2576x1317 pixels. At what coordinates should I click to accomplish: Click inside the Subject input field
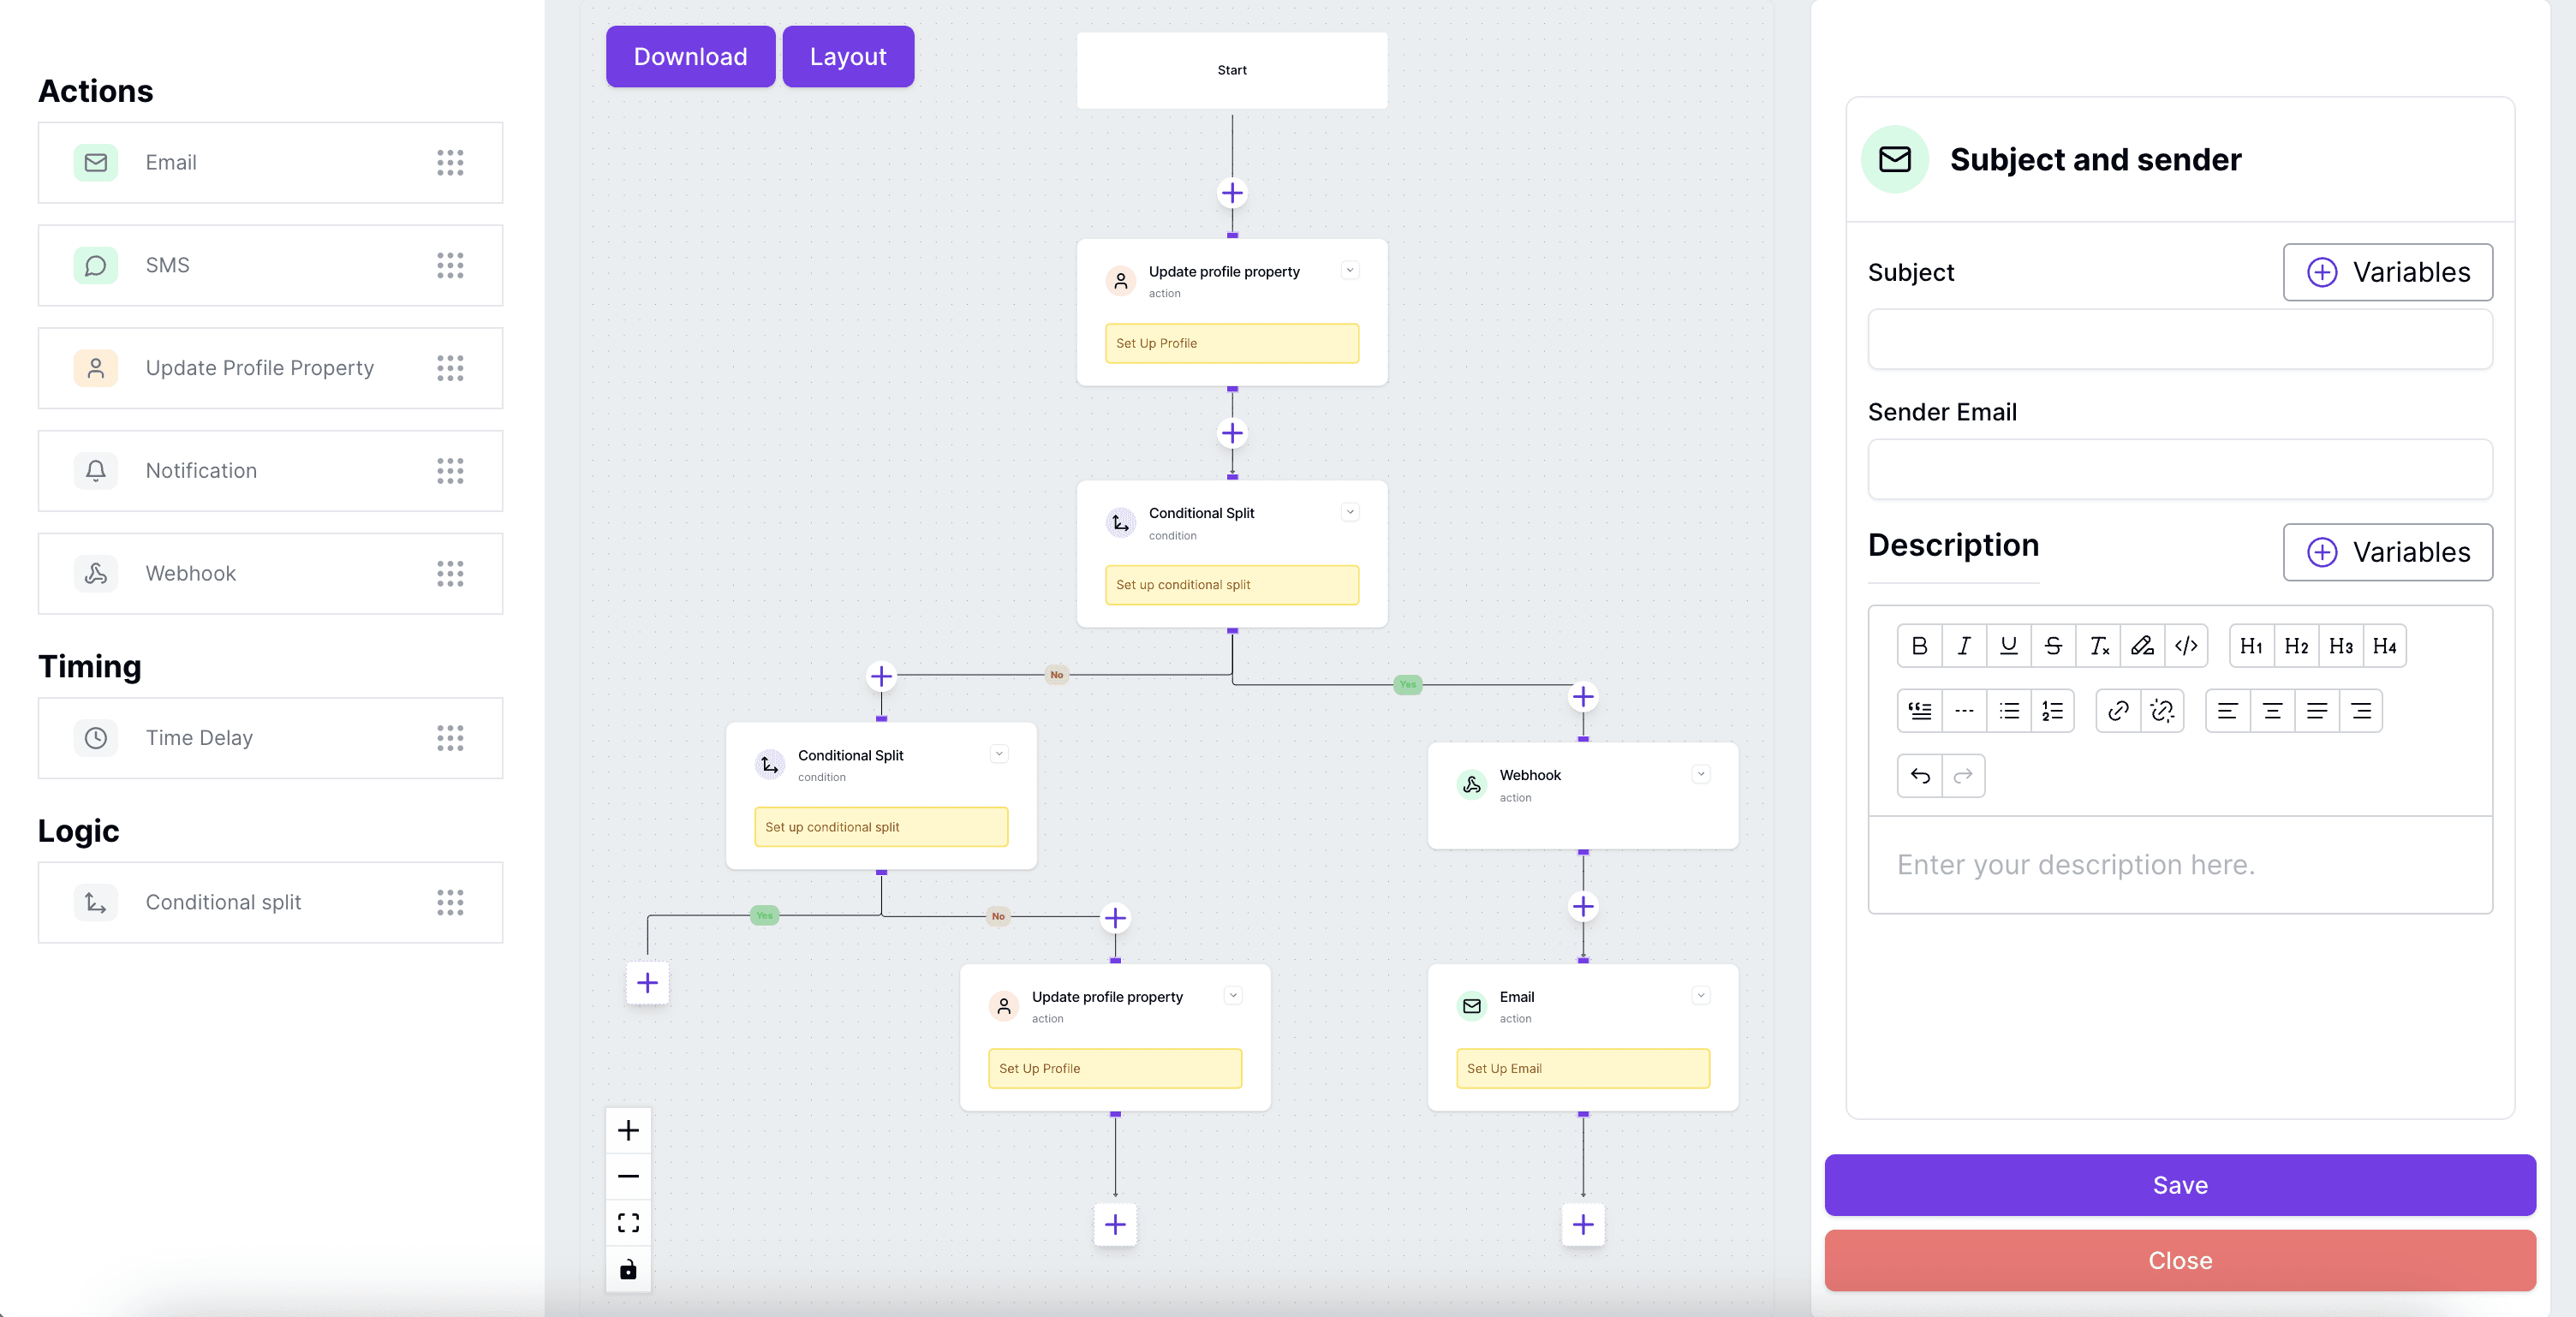point(2180,339)
